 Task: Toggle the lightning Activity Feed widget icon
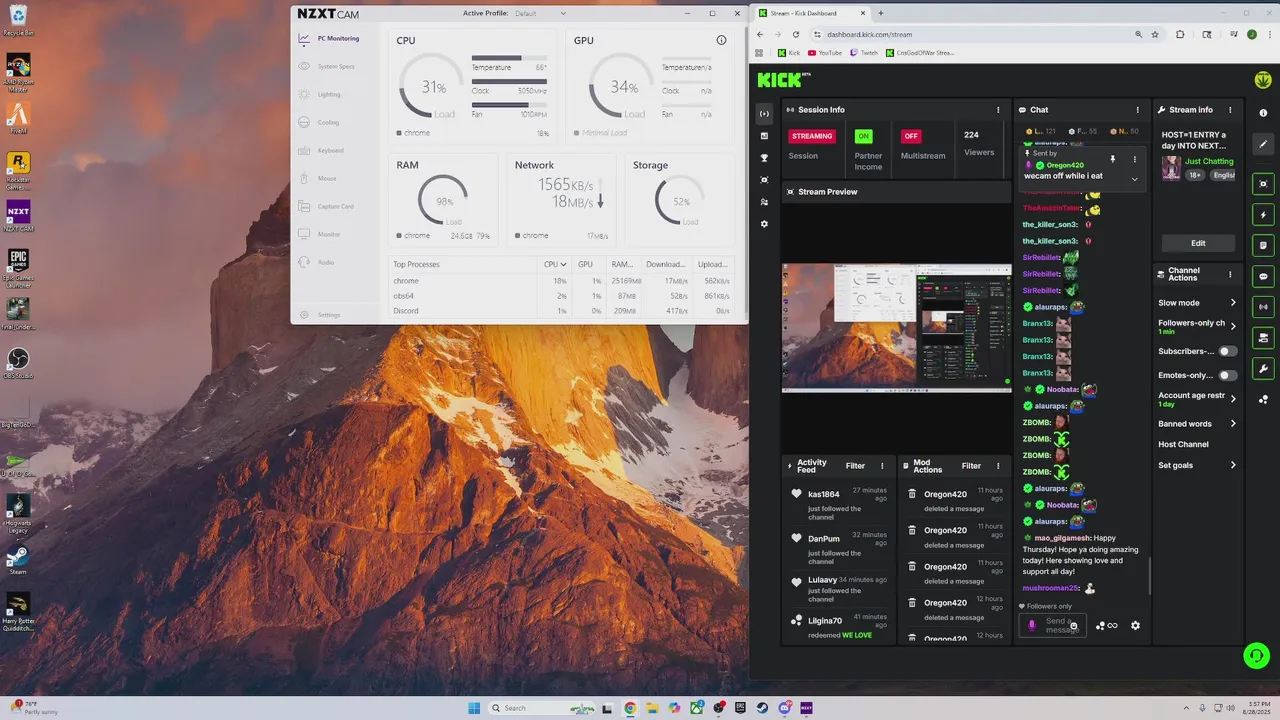pyautogui.click(x=1263, y=215)
